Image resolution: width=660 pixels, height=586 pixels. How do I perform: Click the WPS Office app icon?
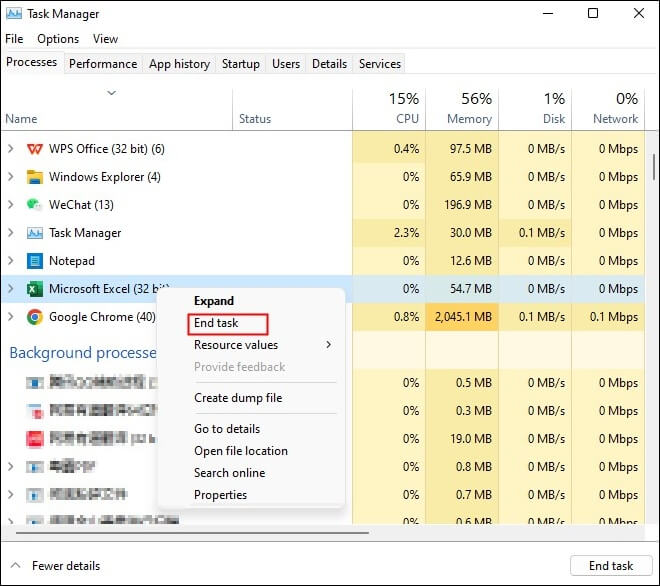[x=34, y=149]
